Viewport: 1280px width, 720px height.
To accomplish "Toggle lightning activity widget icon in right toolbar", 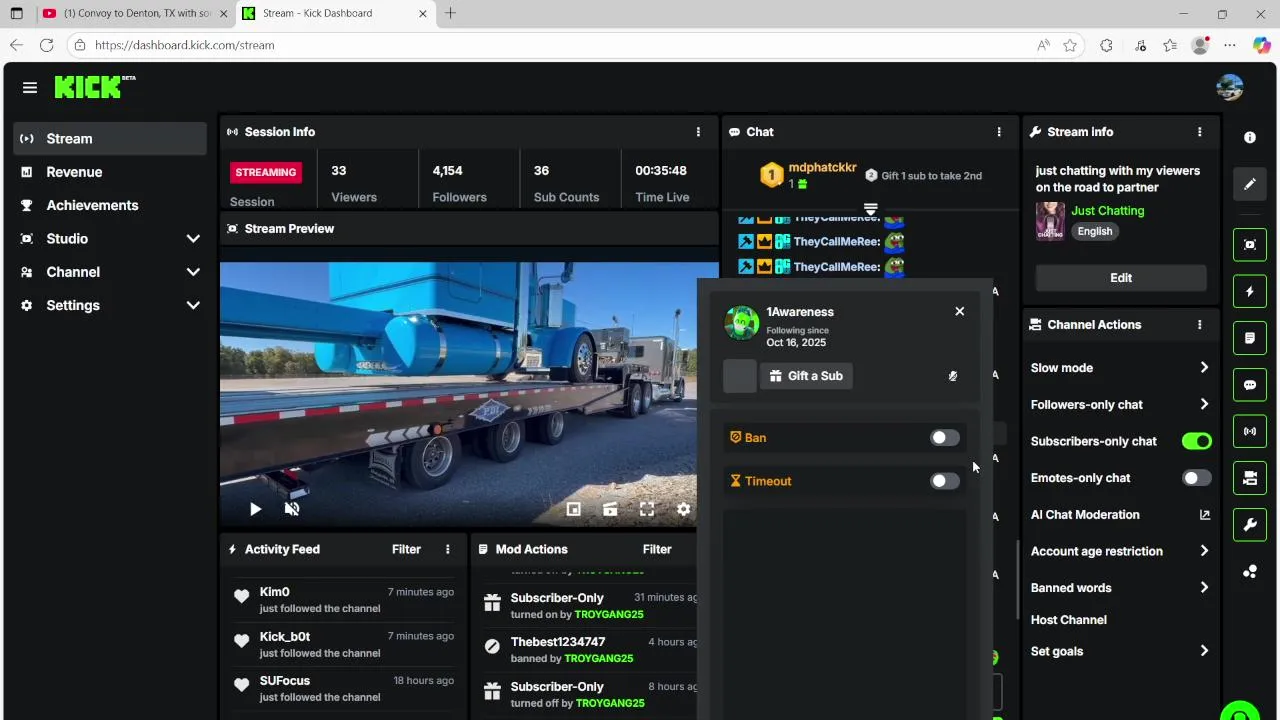I will 1250,292.
